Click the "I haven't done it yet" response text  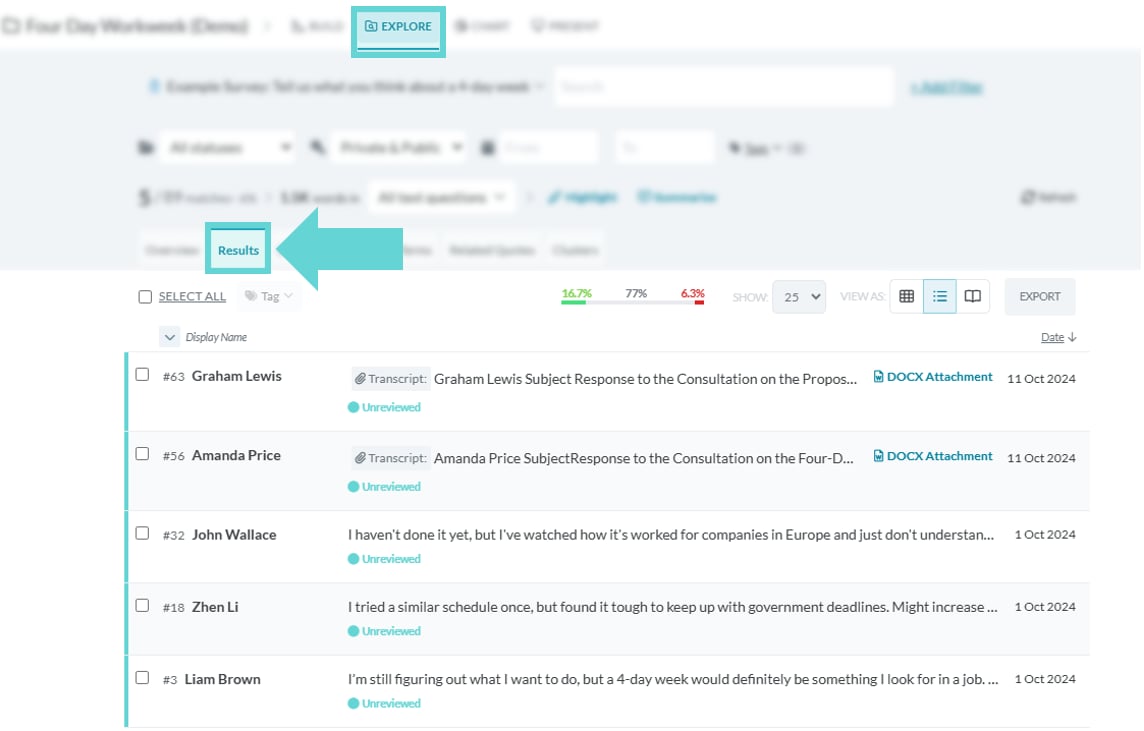[670, 535]
